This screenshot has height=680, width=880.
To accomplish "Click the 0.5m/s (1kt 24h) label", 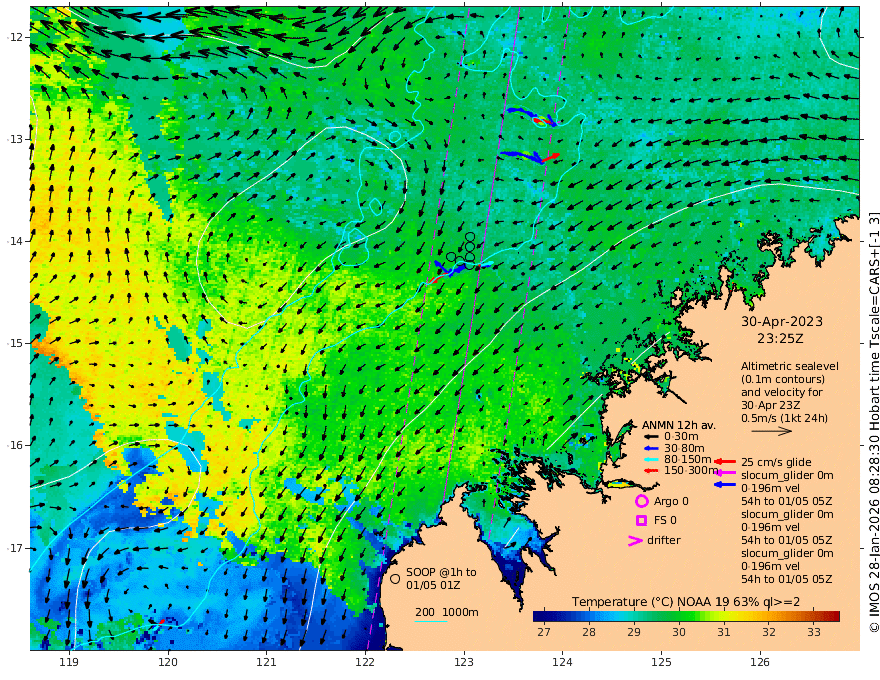I will coord(784,418).
